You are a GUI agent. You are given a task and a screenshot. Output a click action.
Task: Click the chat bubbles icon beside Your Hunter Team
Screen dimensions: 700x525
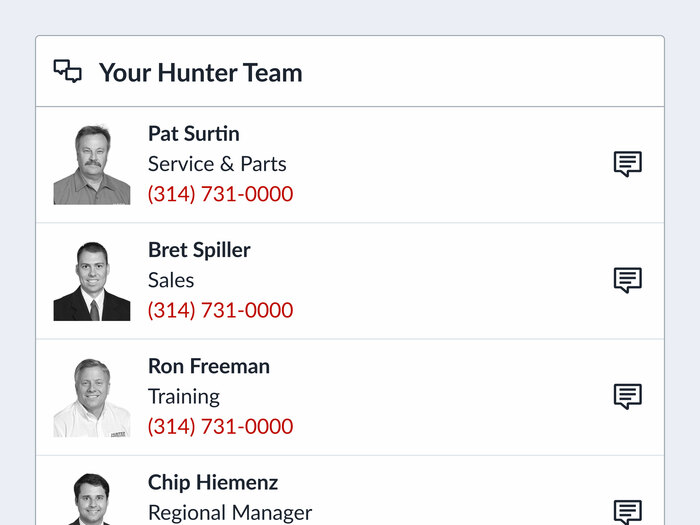tap(67, 71)
